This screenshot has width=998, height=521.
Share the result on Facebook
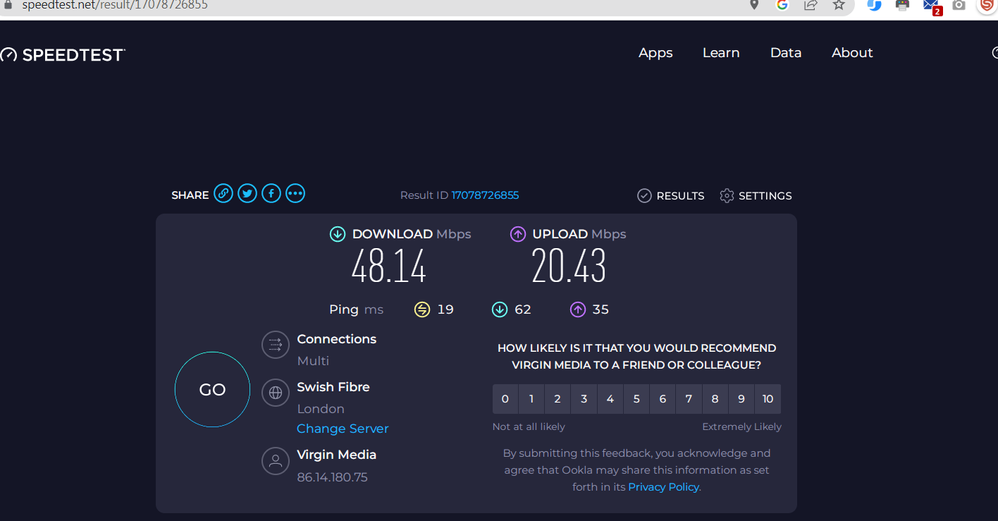[x=271, y=193]
